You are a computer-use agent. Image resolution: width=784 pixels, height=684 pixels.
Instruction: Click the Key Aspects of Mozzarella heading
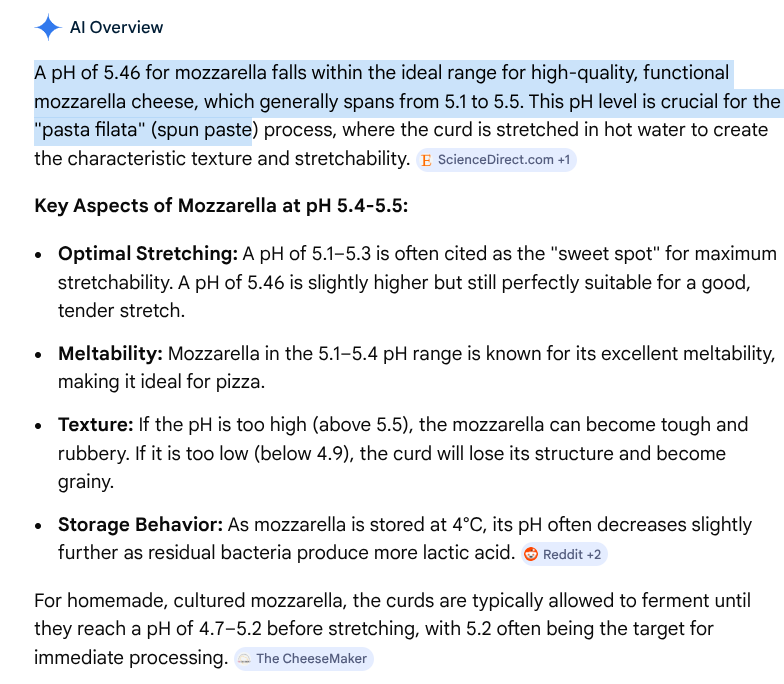pyautogui.click(x=221, y=207)
